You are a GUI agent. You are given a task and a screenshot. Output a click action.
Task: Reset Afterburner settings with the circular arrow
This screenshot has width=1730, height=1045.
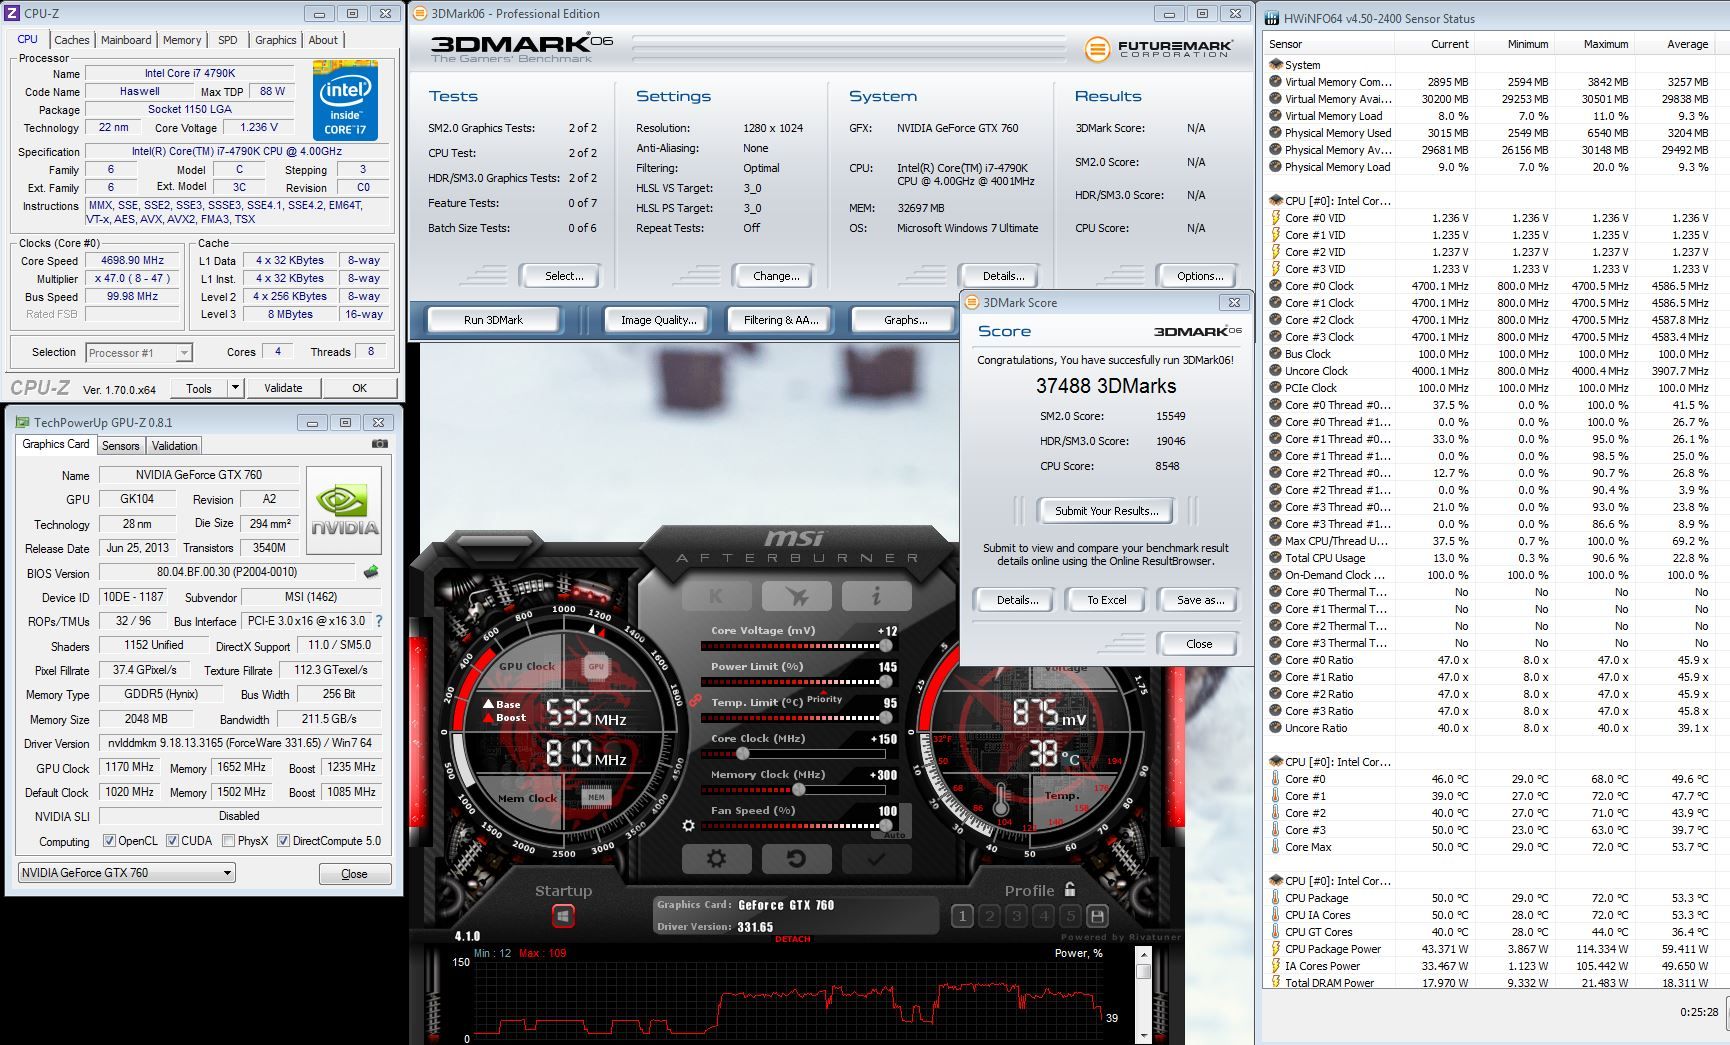[796, 859]
